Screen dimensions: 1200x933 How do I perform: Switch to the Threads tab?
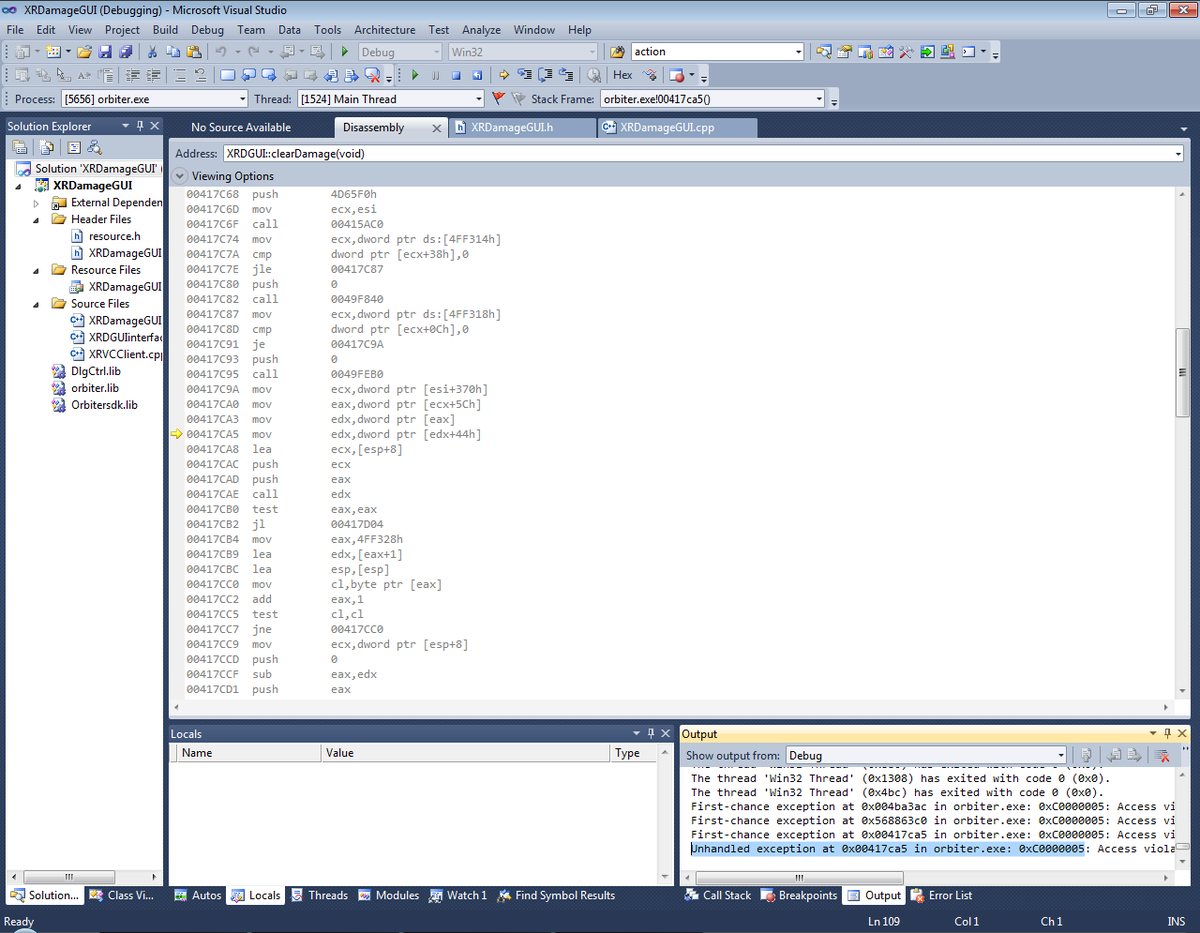(x=319, y=895)
